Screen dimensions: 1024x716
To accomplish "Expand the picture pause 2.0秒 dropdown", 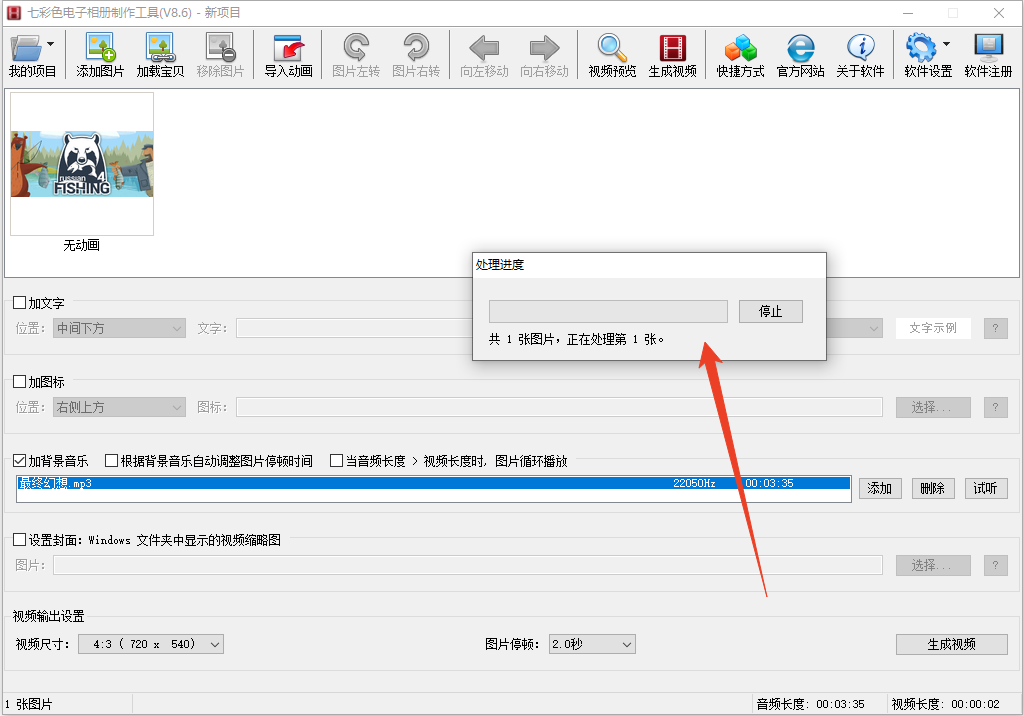I will coord(592,644).
